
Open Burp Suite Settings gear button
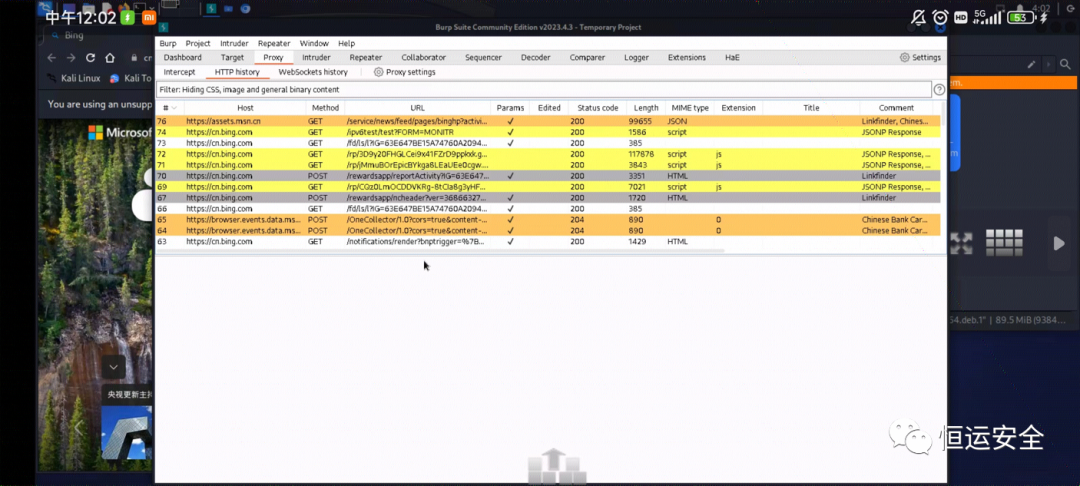pos(920,58)
